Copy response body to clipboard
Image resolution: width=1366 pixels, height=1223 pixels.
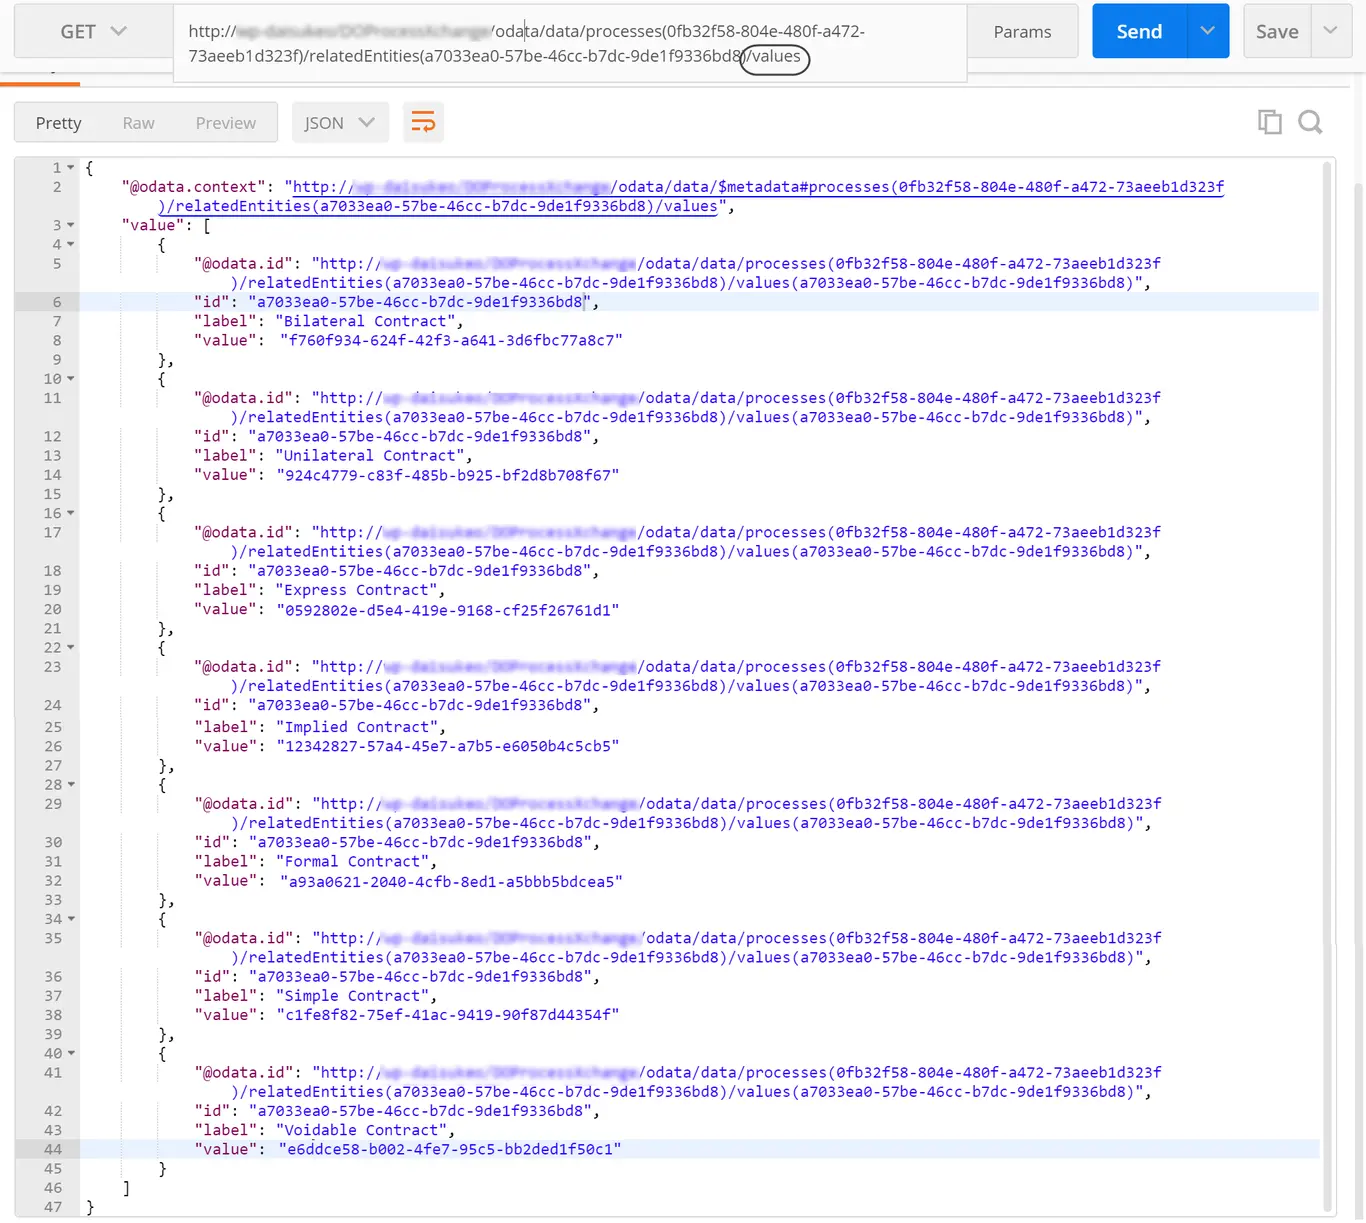(x=1270, y=122)
